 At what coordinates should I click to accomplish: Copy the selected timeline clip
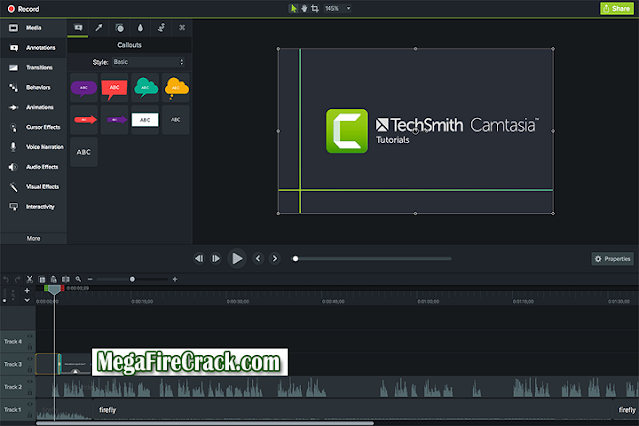(42, 279)
